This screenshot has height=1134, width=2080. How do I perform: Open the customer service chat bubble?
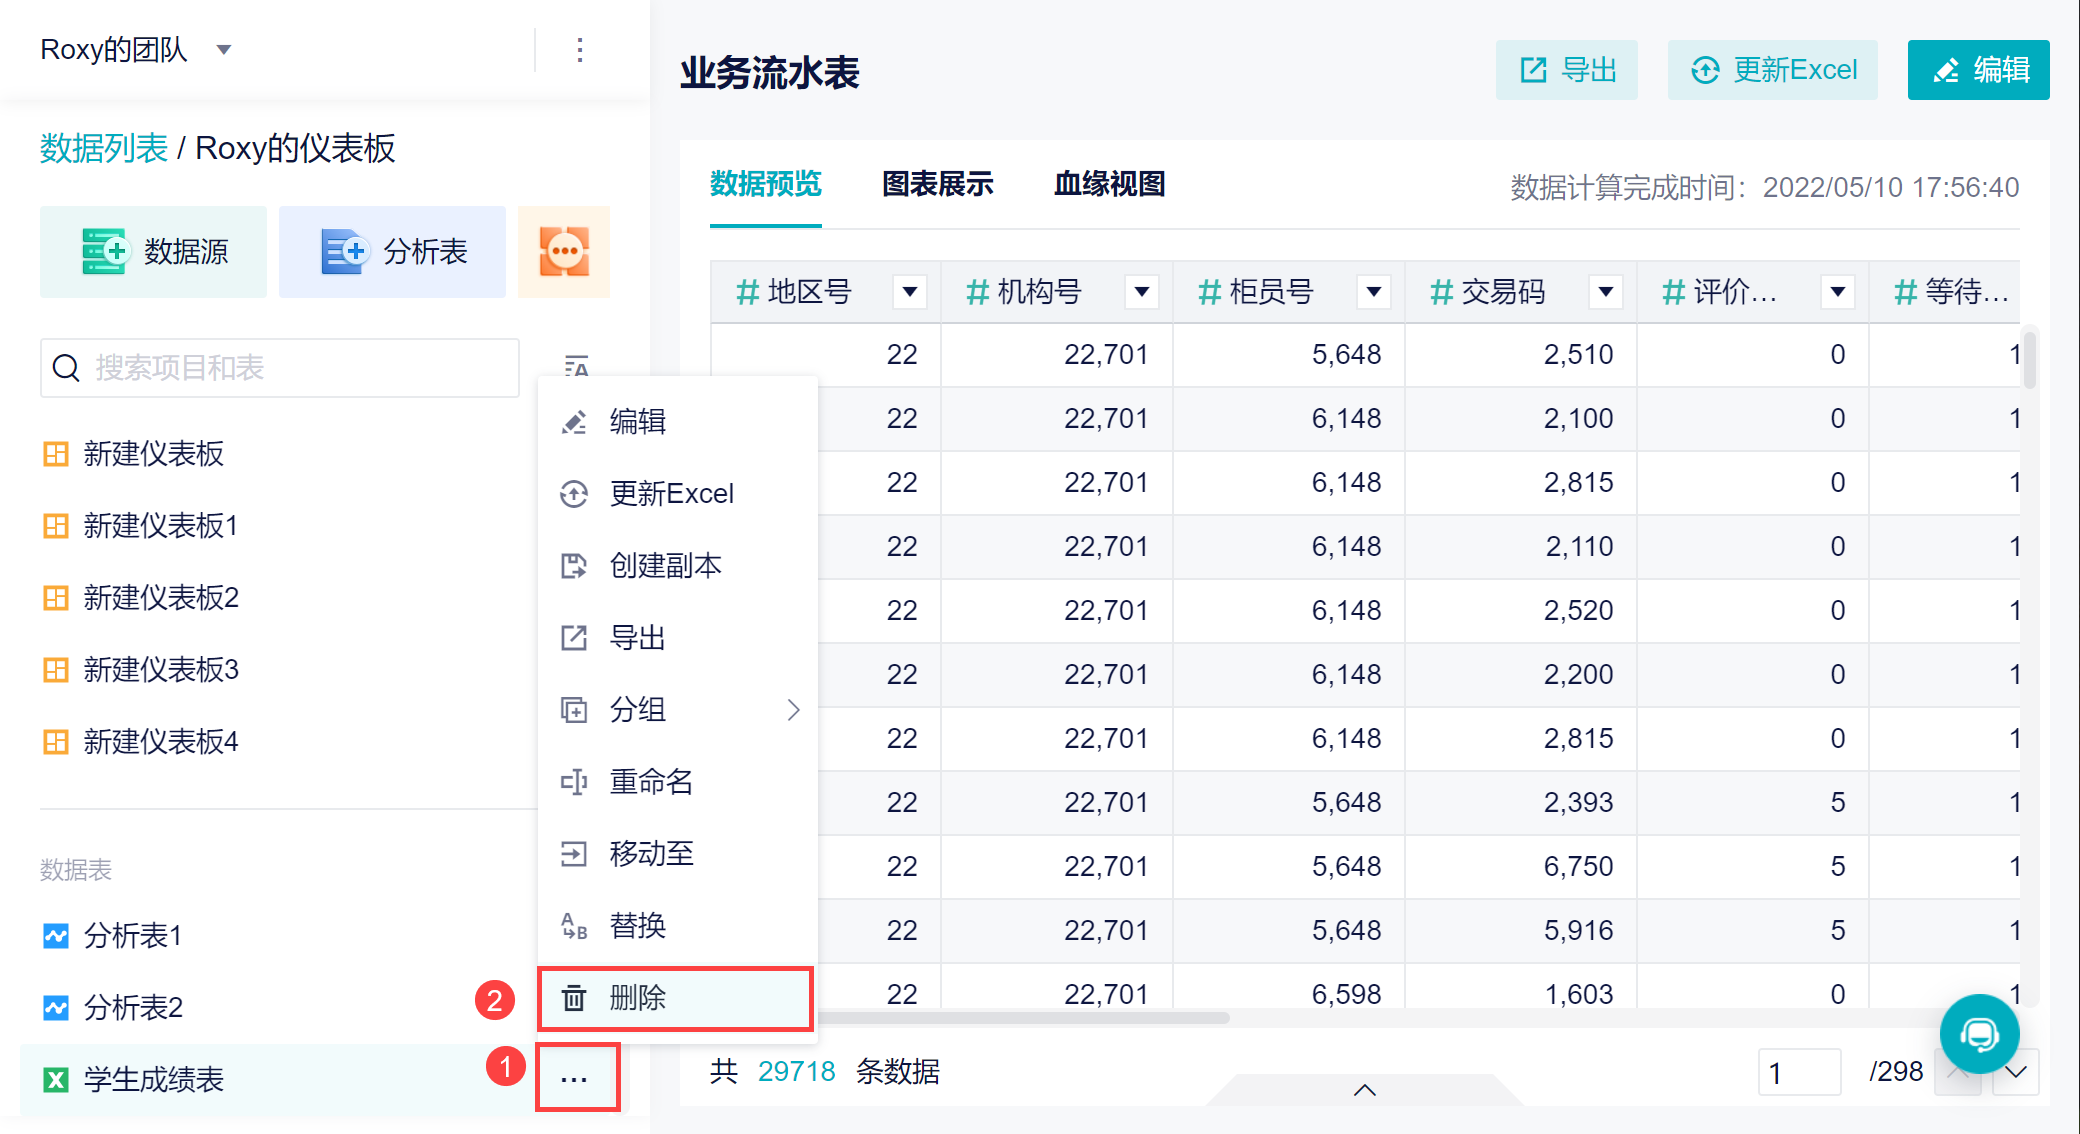(x=1978, y=1034)
